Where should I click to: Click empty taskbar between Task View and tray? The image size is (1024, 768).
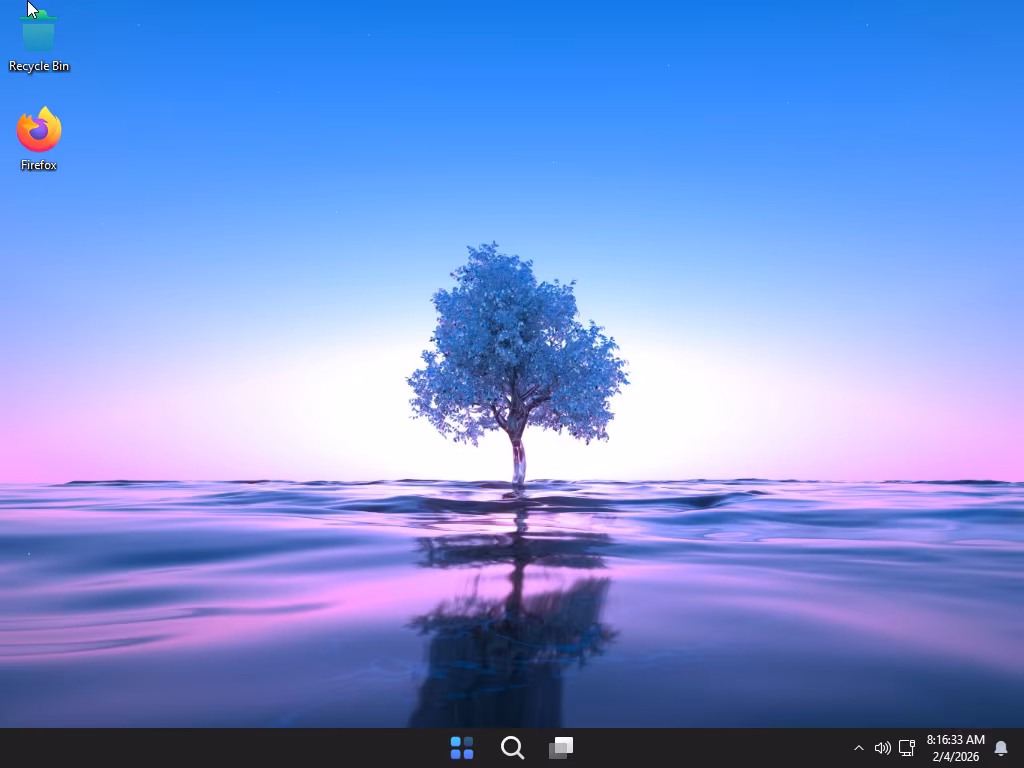click(710, 748)
